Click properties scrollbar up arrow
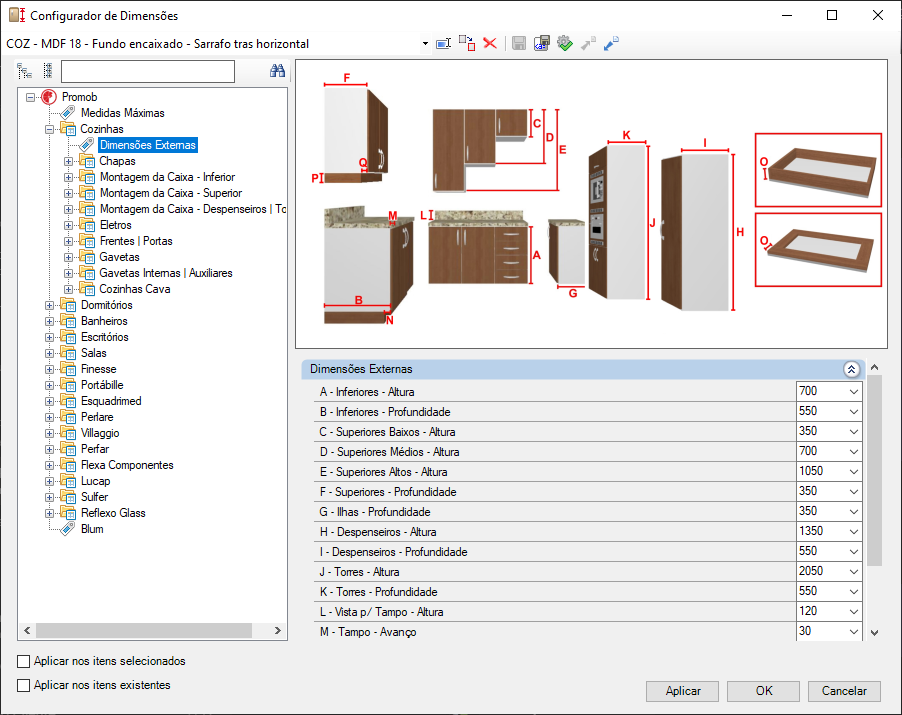Screen dimensions: 902x715 point(874,367)
